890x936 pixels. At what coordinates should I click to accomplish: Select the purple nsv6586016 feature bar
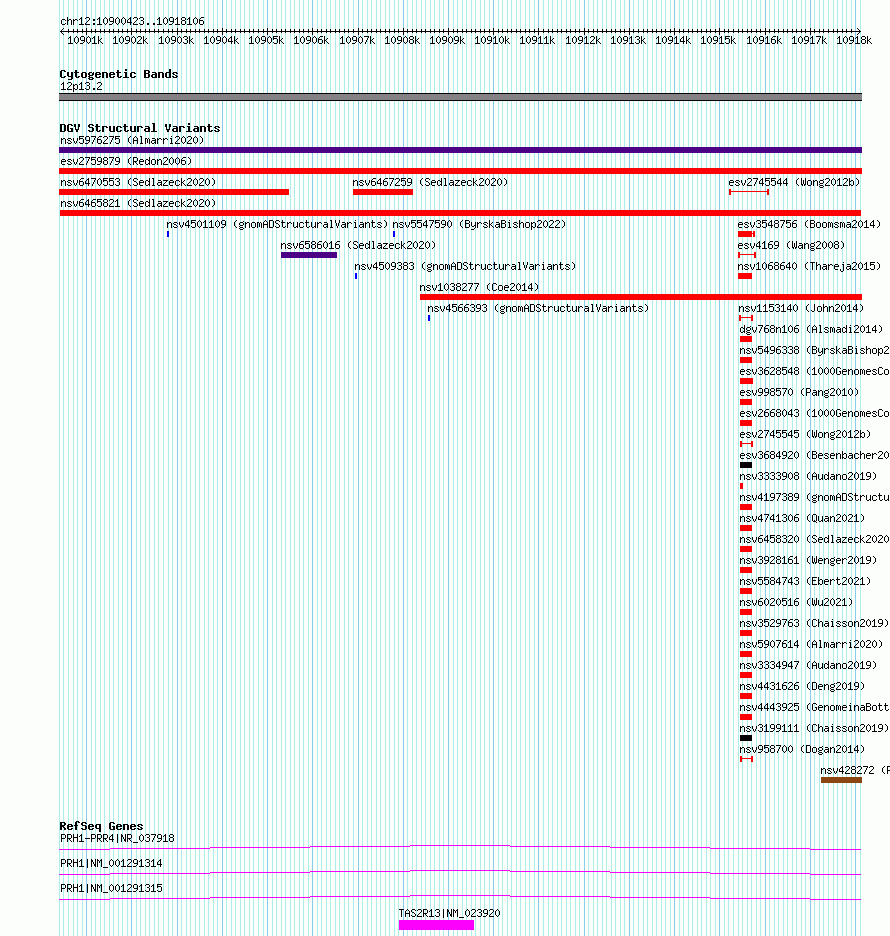coord(309,255)
